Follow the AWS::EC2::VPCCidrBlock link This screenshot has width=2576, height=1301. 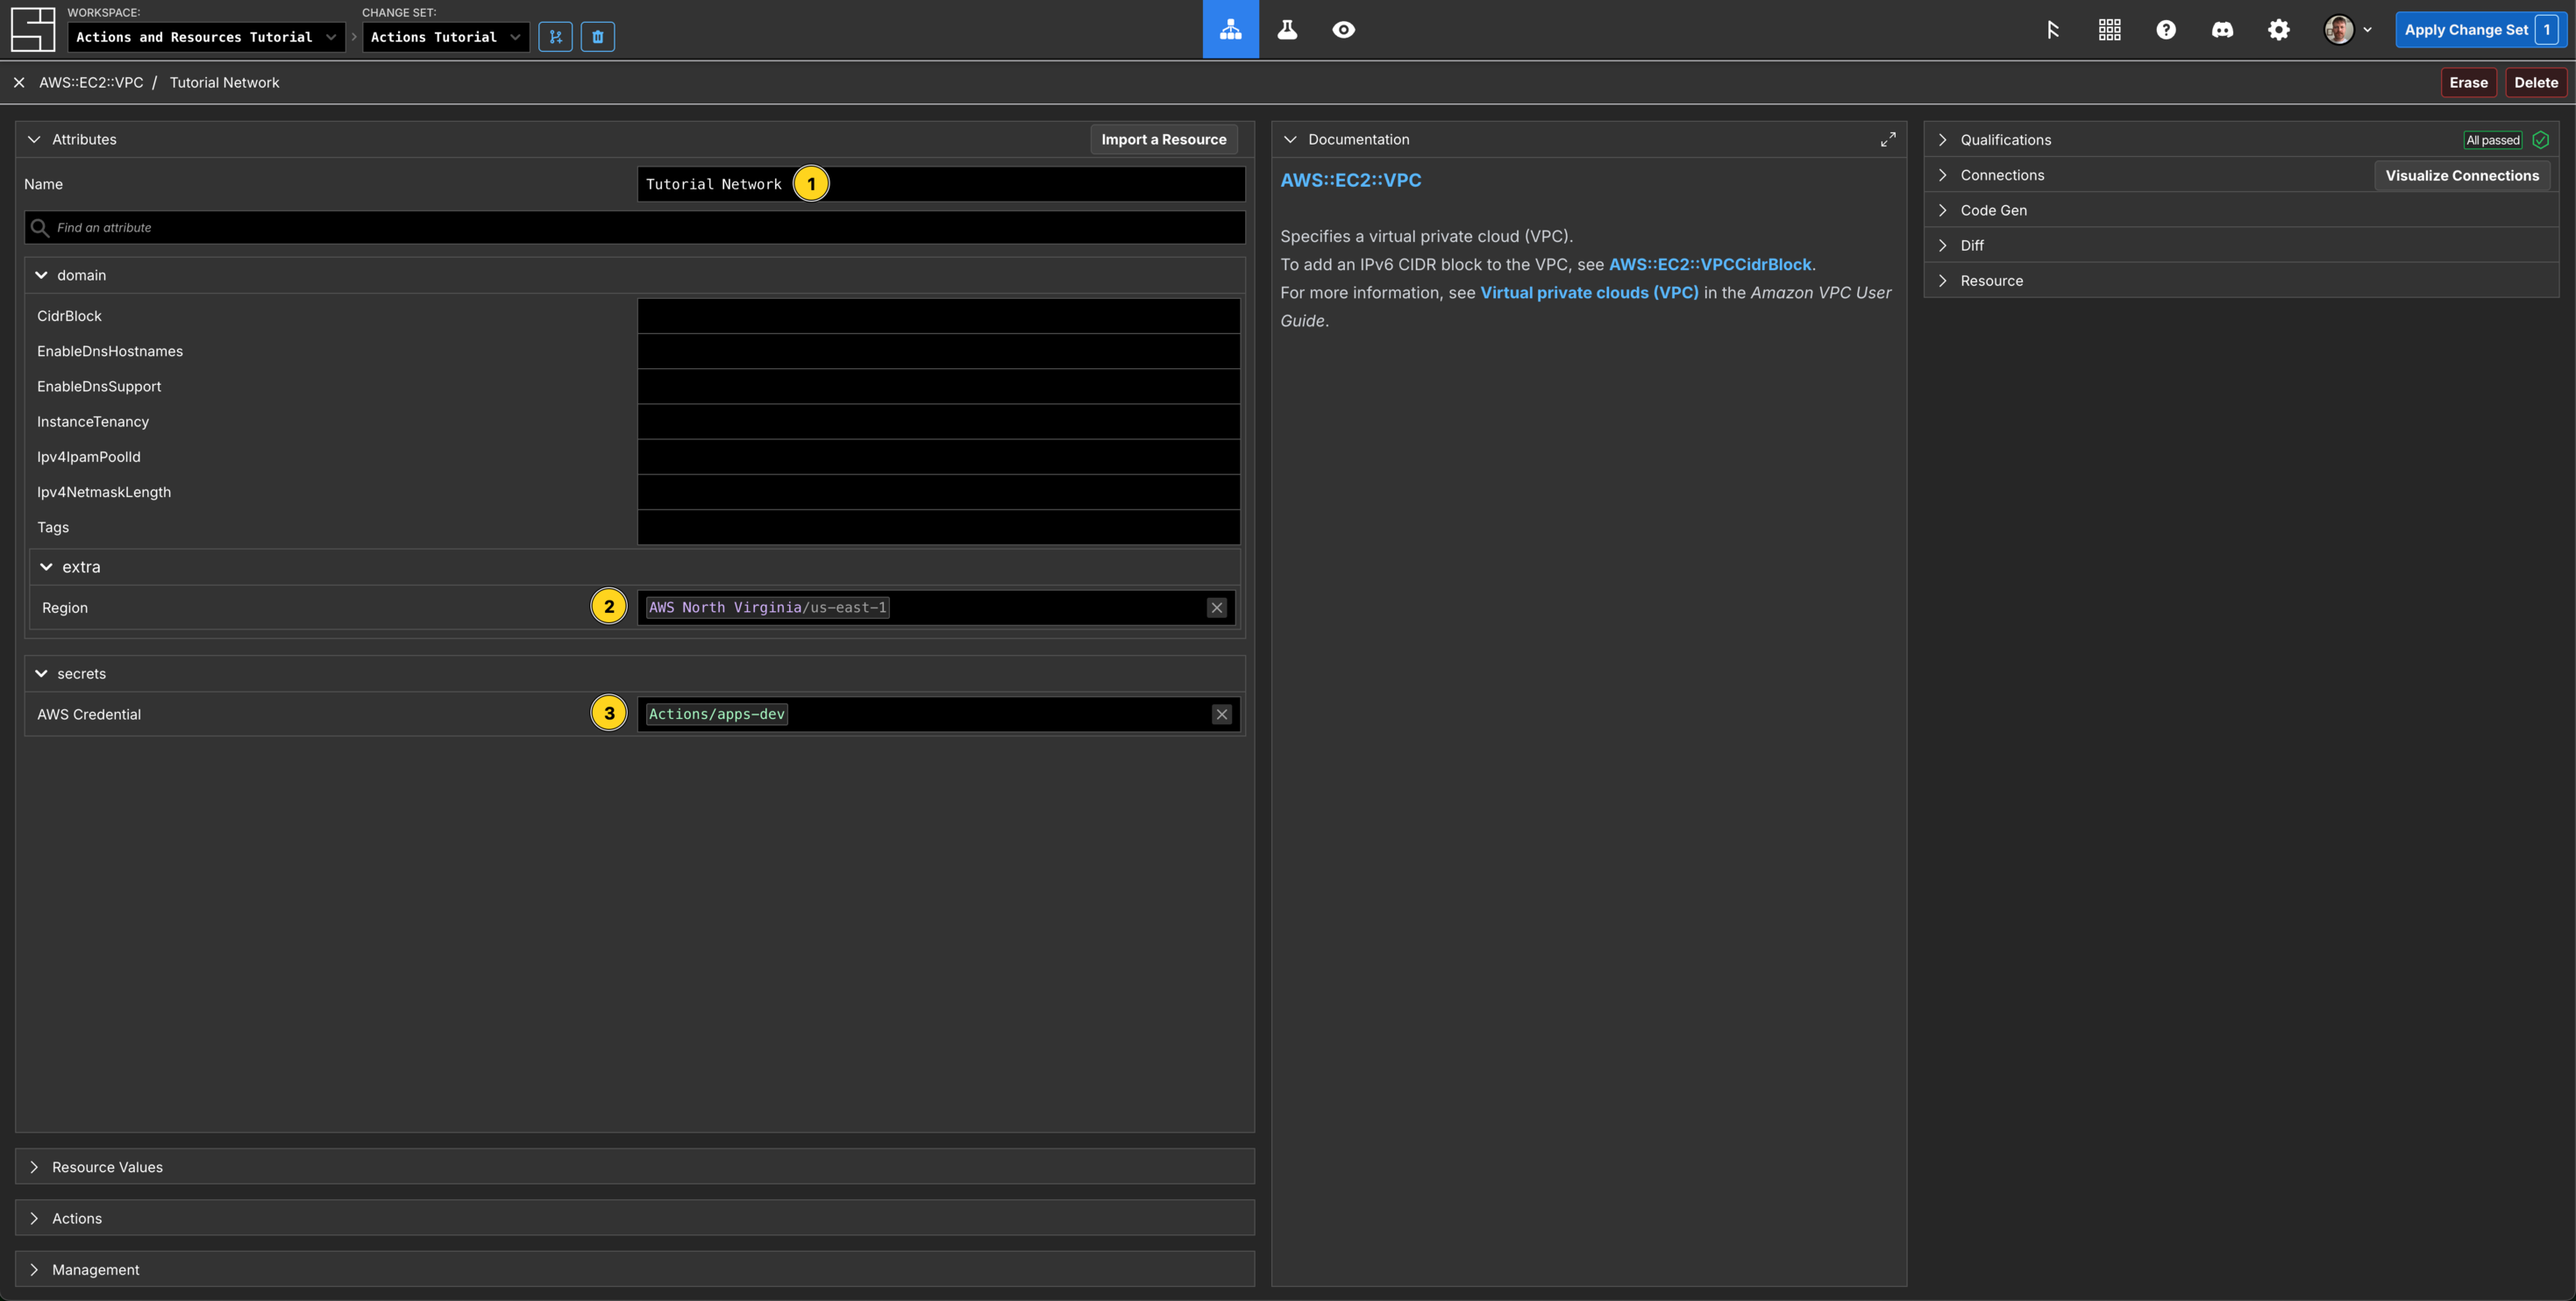pyautogui.click(x=1710, y=264)
